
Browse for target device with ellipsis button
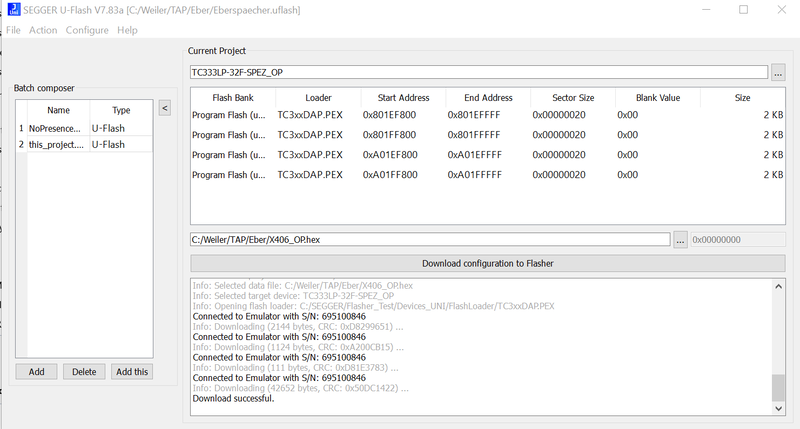point(778,72)
